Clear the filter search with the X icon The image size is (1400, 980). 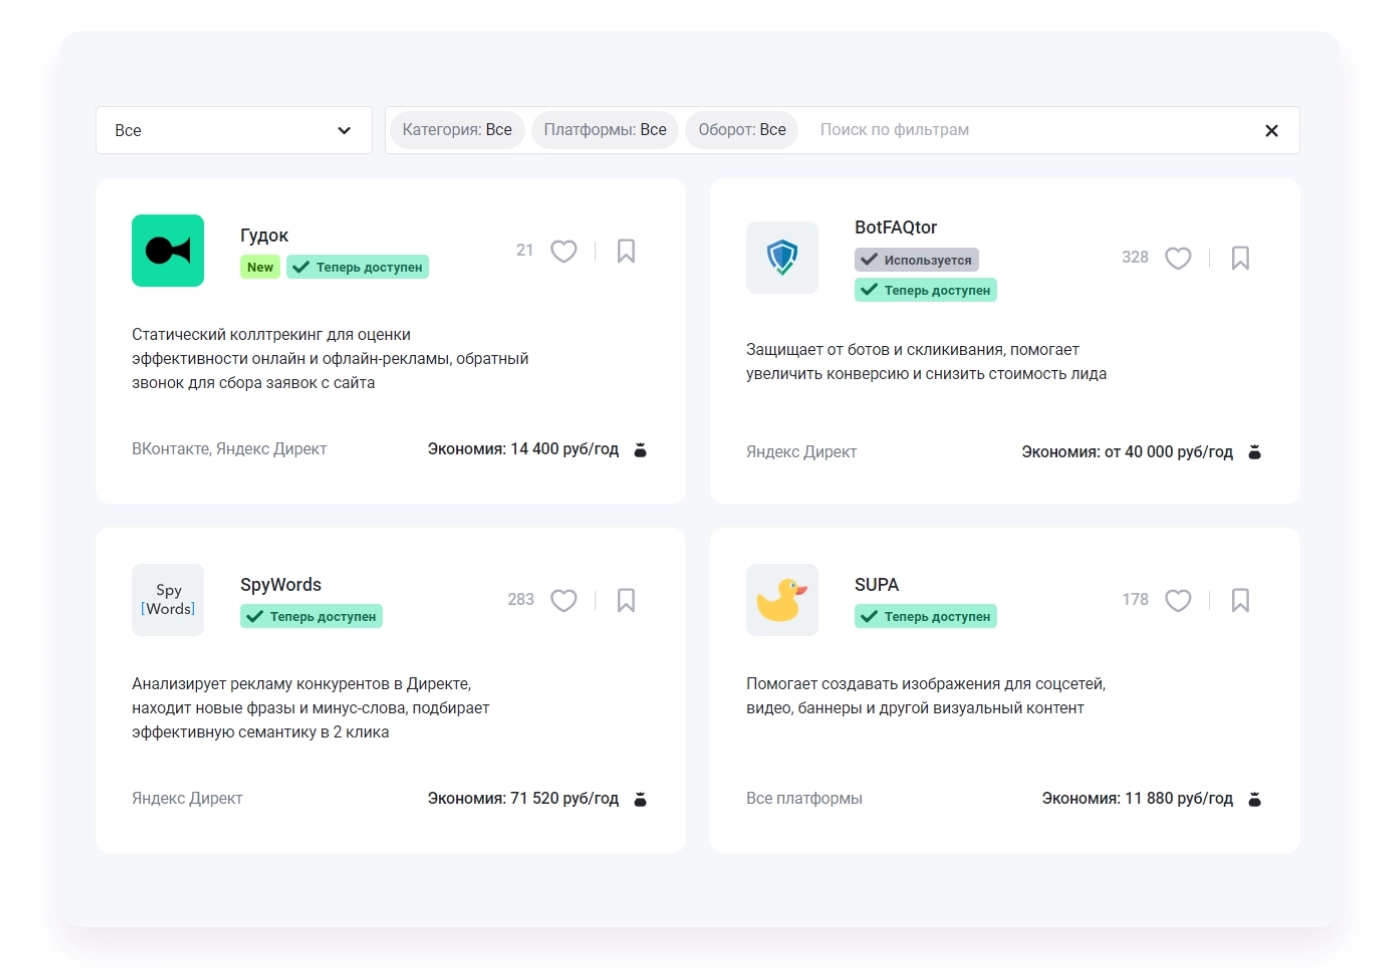click(1272, 130)
